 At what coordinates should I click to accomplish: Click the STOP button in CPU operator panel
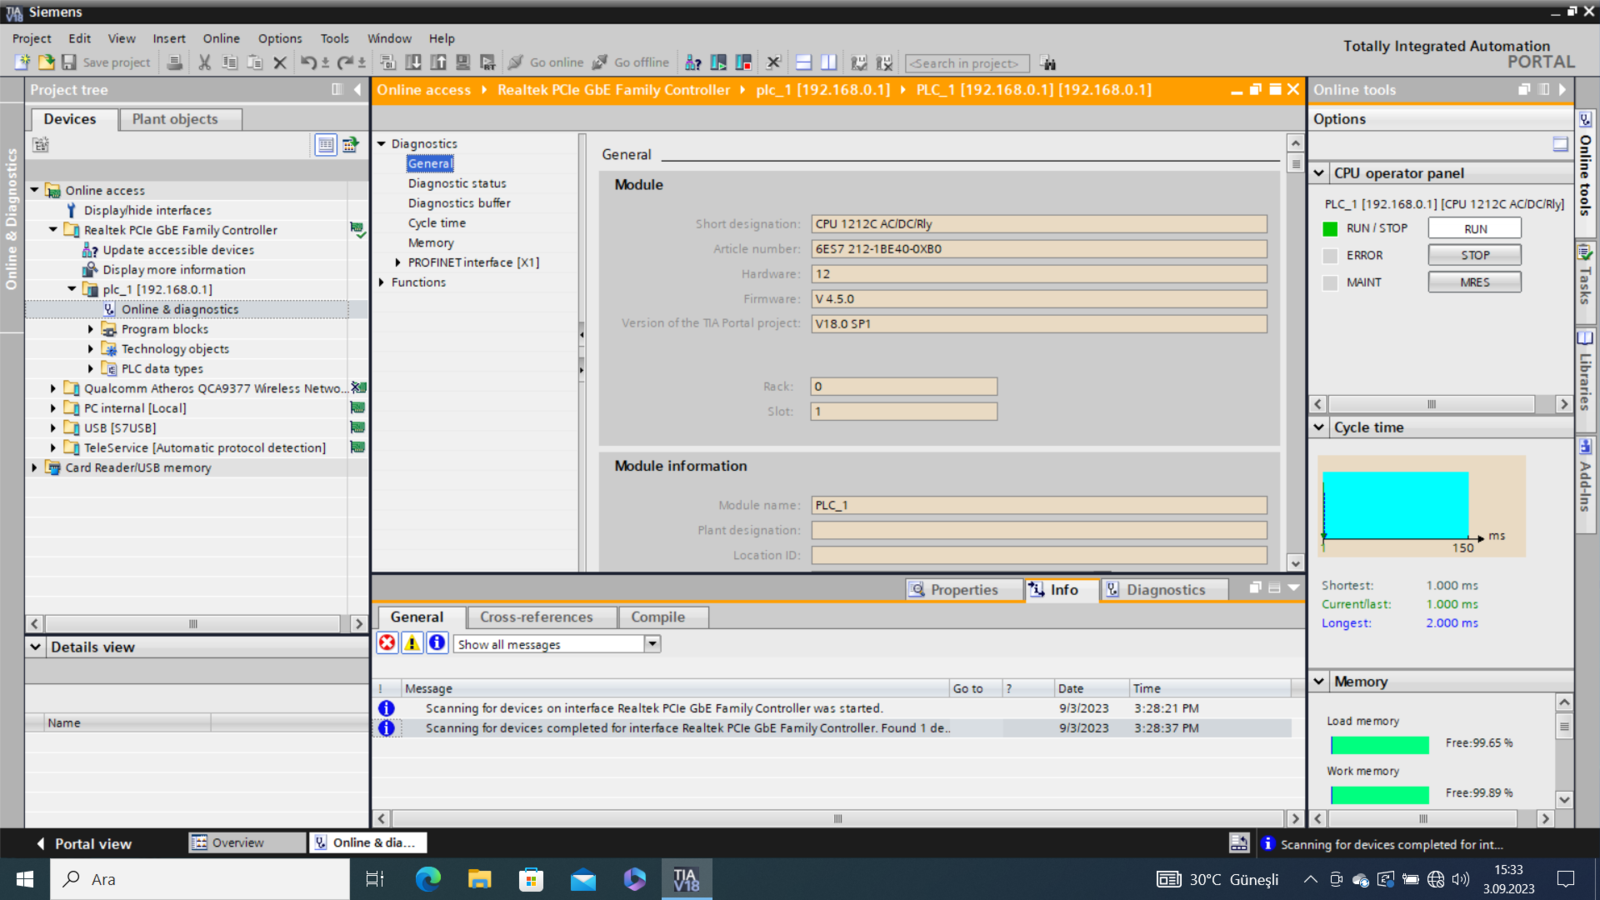[1475, 255]
